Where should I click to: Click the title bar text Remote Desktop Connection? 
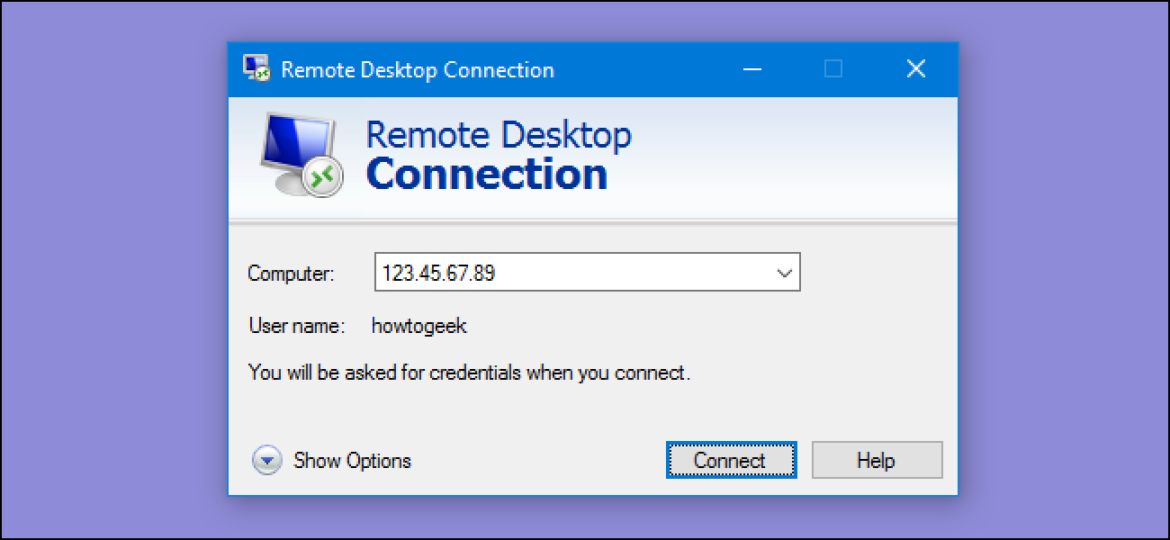417,70
